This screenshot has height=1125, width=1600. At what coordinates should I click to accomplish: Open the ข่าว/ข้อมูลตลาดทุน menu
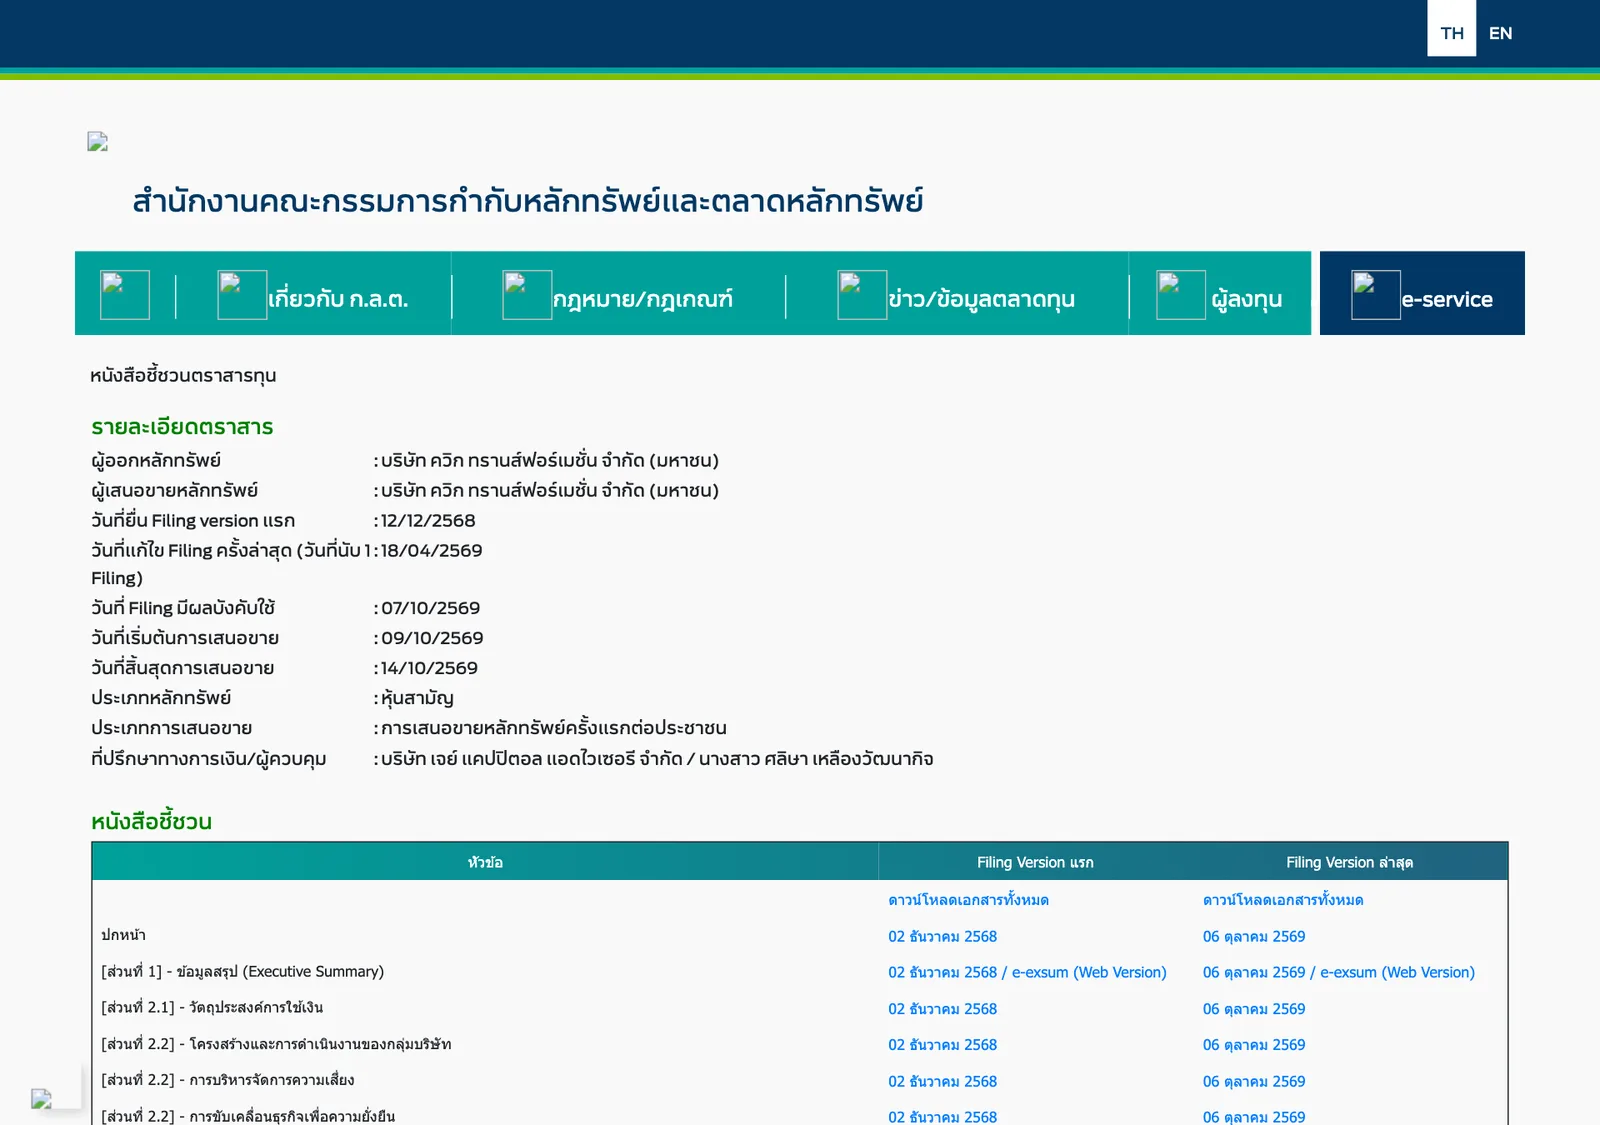tap(981, 299)
